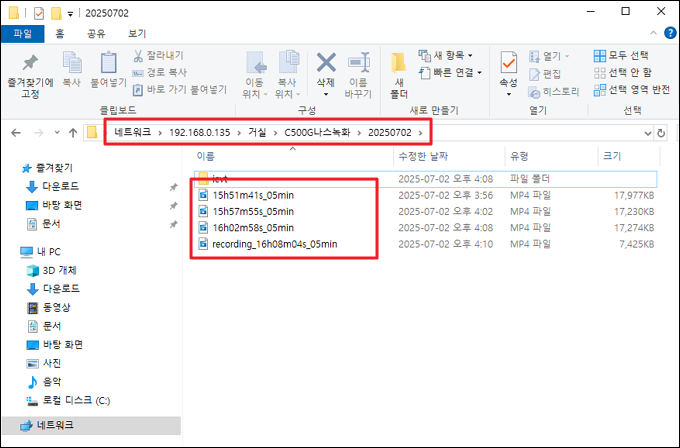Select file recording_16h08m04s_05min
This screenshot has width=680, height=448.
point(274,243)
